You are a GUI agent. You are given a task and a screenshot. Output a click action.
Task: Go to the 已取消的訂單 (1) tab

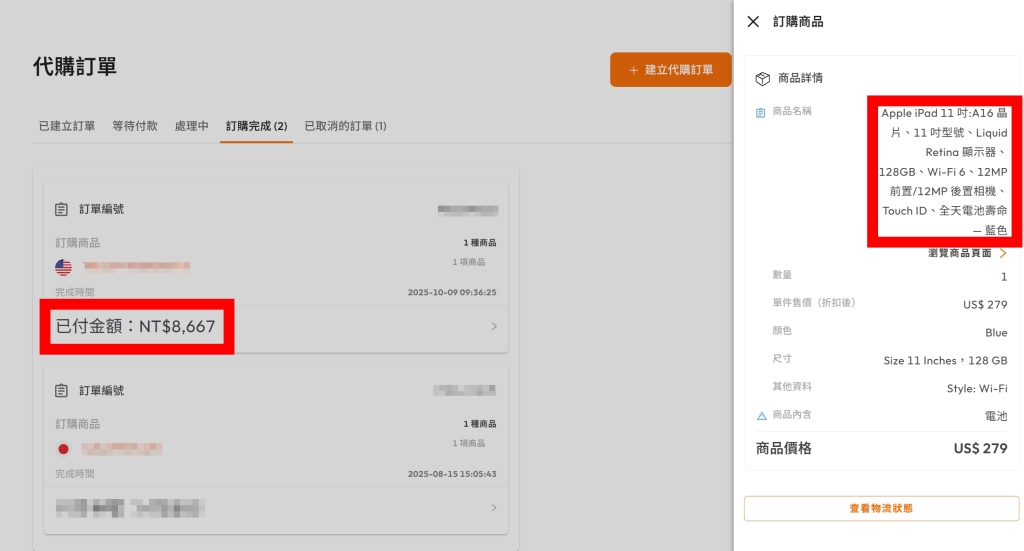tap(345, 126)
